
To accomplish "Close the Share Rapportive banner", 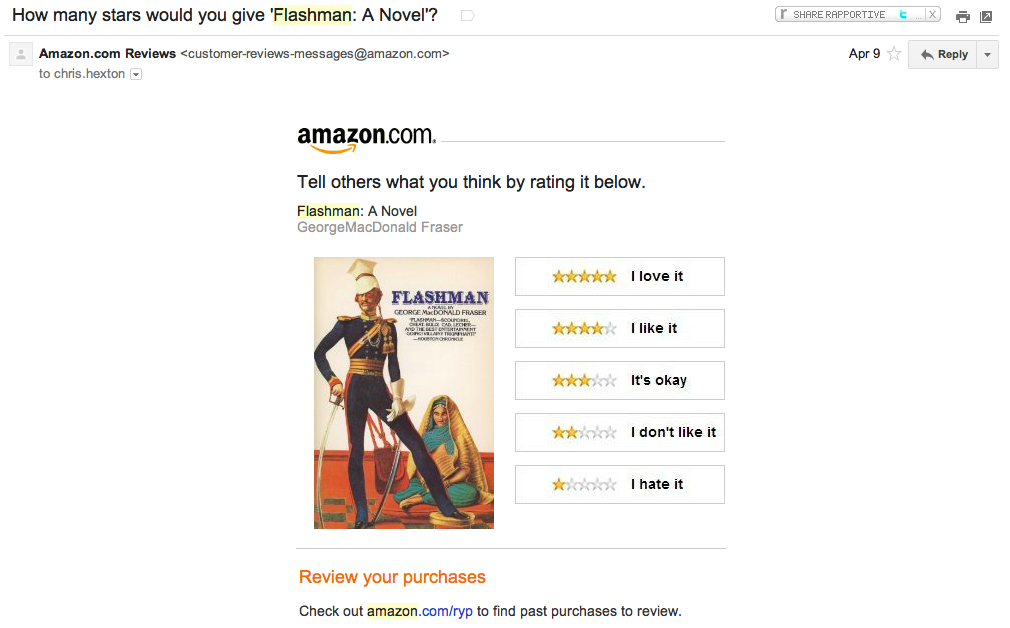I will point(932,14).
